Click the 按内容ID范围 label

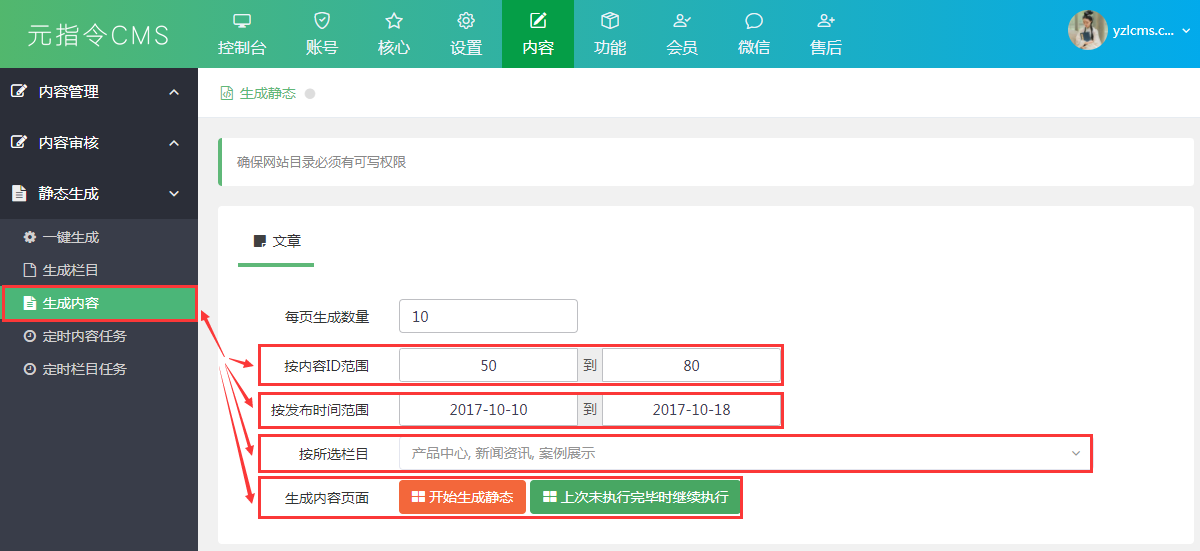(326, 366)
